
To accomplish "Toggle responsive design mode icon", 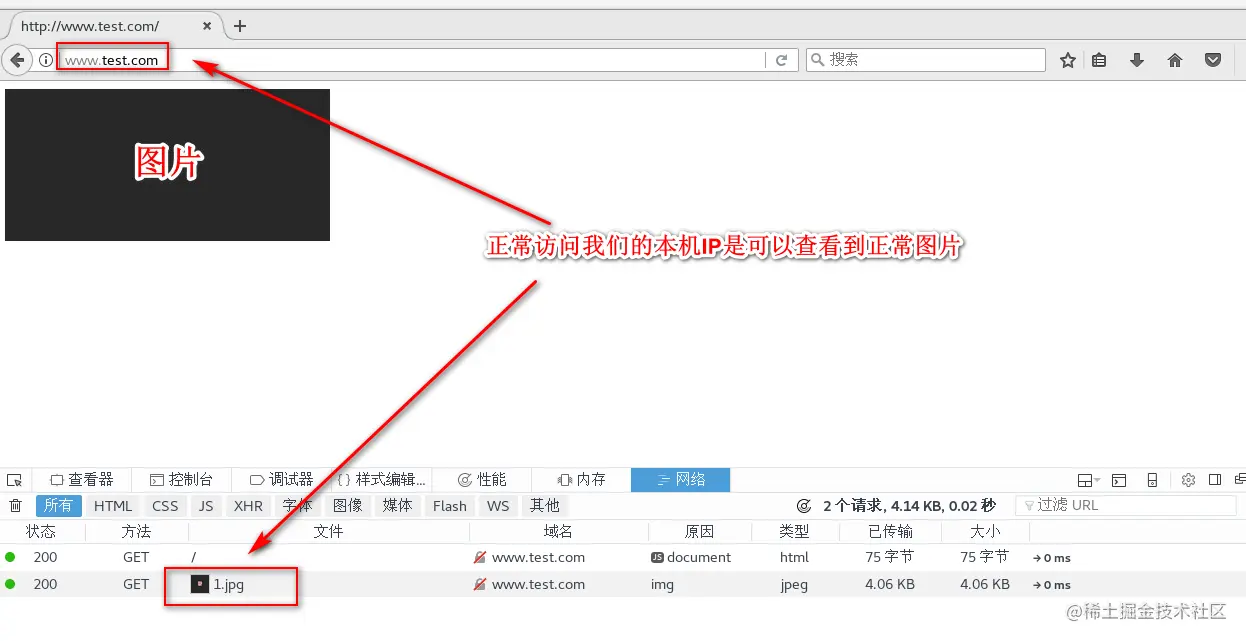I will [x=1152, y=480].
